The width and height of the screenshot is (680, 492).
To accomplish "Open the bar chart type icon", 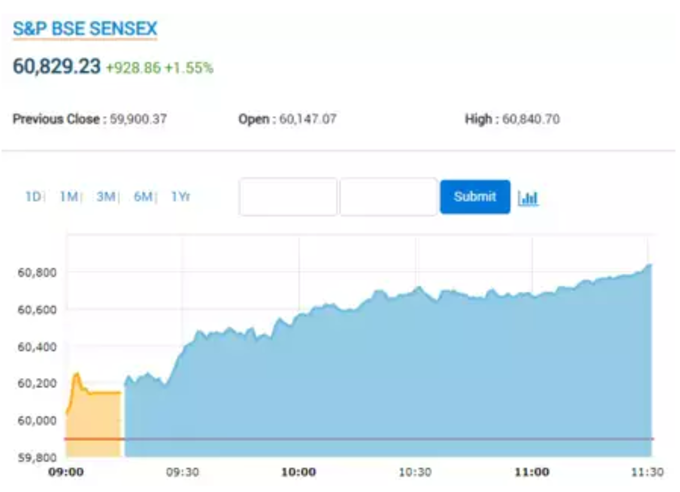I will [528, 199].
